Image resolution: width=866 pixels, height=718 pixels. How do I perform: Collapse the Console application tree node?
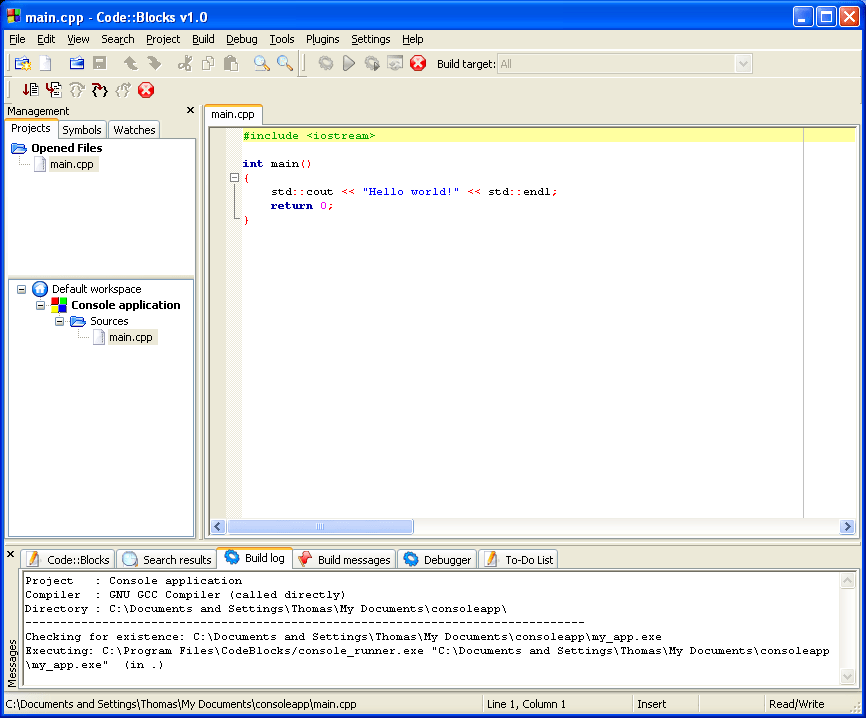(40, 304)
